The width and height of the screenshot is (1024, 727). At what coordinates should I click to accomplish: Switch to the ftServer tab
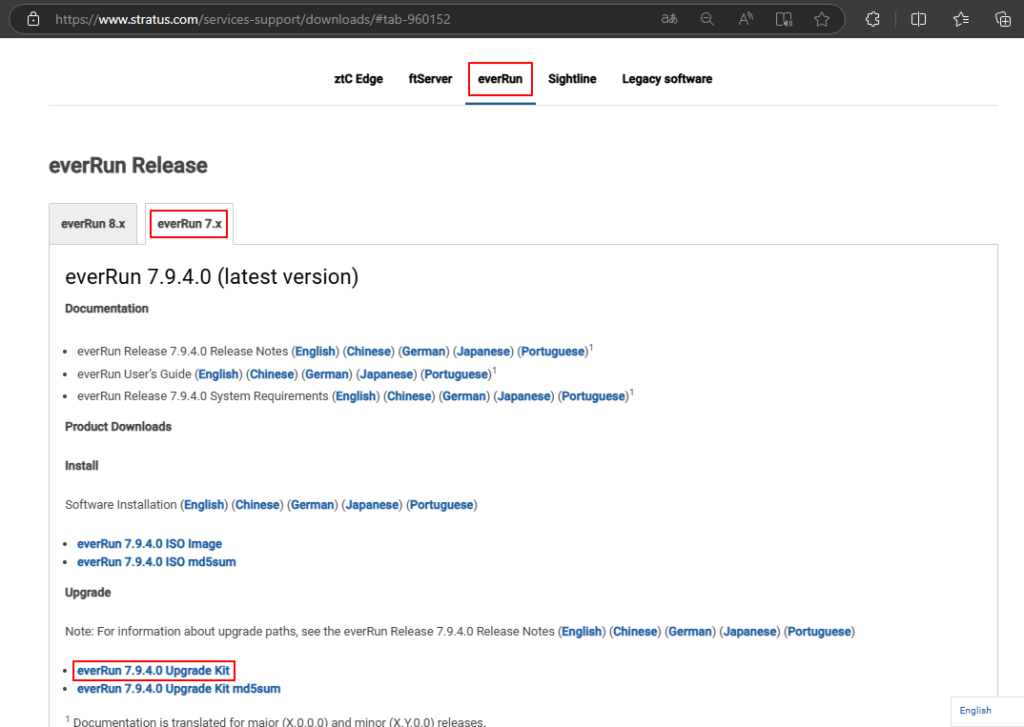[x=430, y=79]
